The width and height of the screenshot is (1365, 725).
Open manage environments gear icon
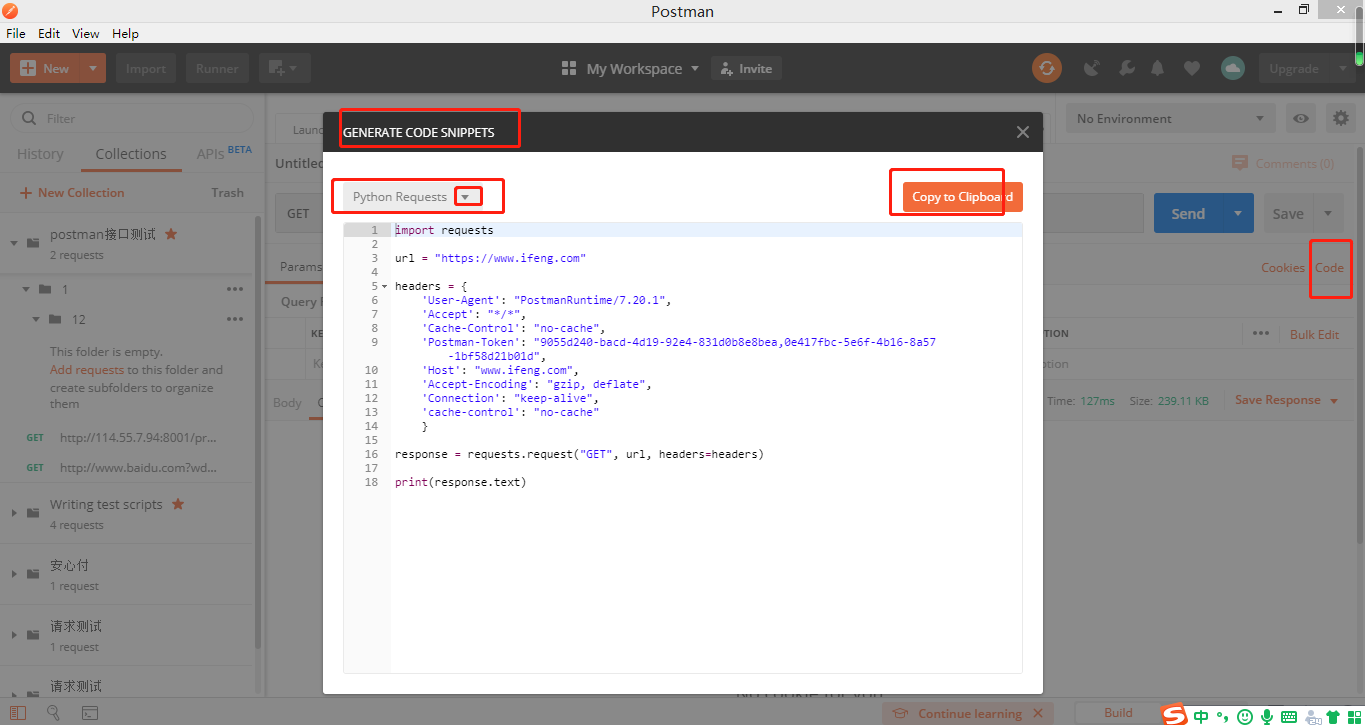point(1340,118)
